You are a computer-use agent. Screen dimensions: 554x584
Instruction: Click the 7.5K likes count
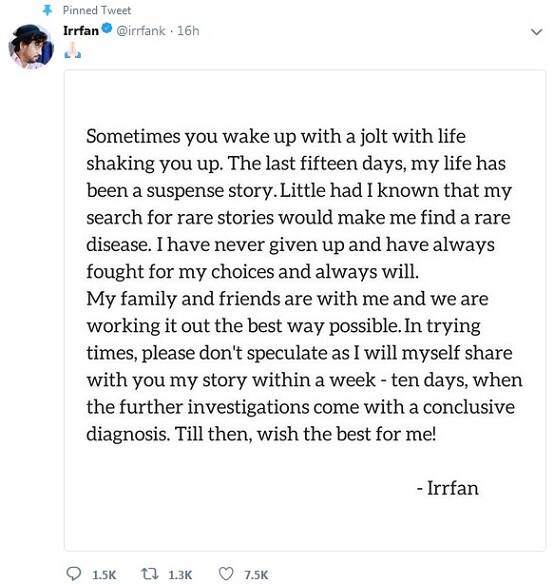click(x=256, y=575)
